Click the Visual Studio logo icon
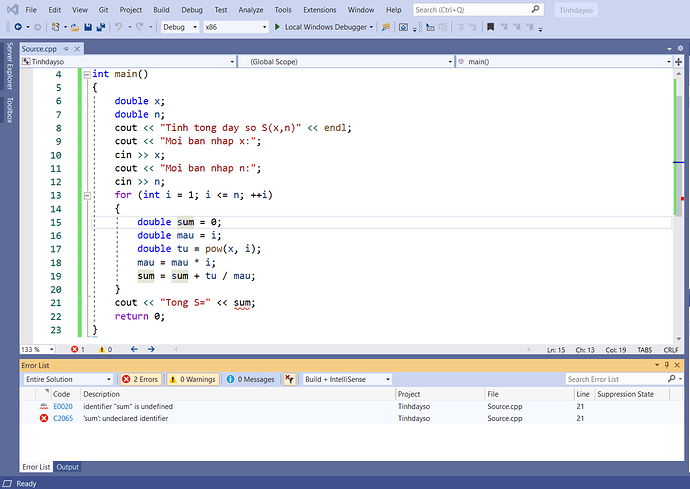 [13, 9]
